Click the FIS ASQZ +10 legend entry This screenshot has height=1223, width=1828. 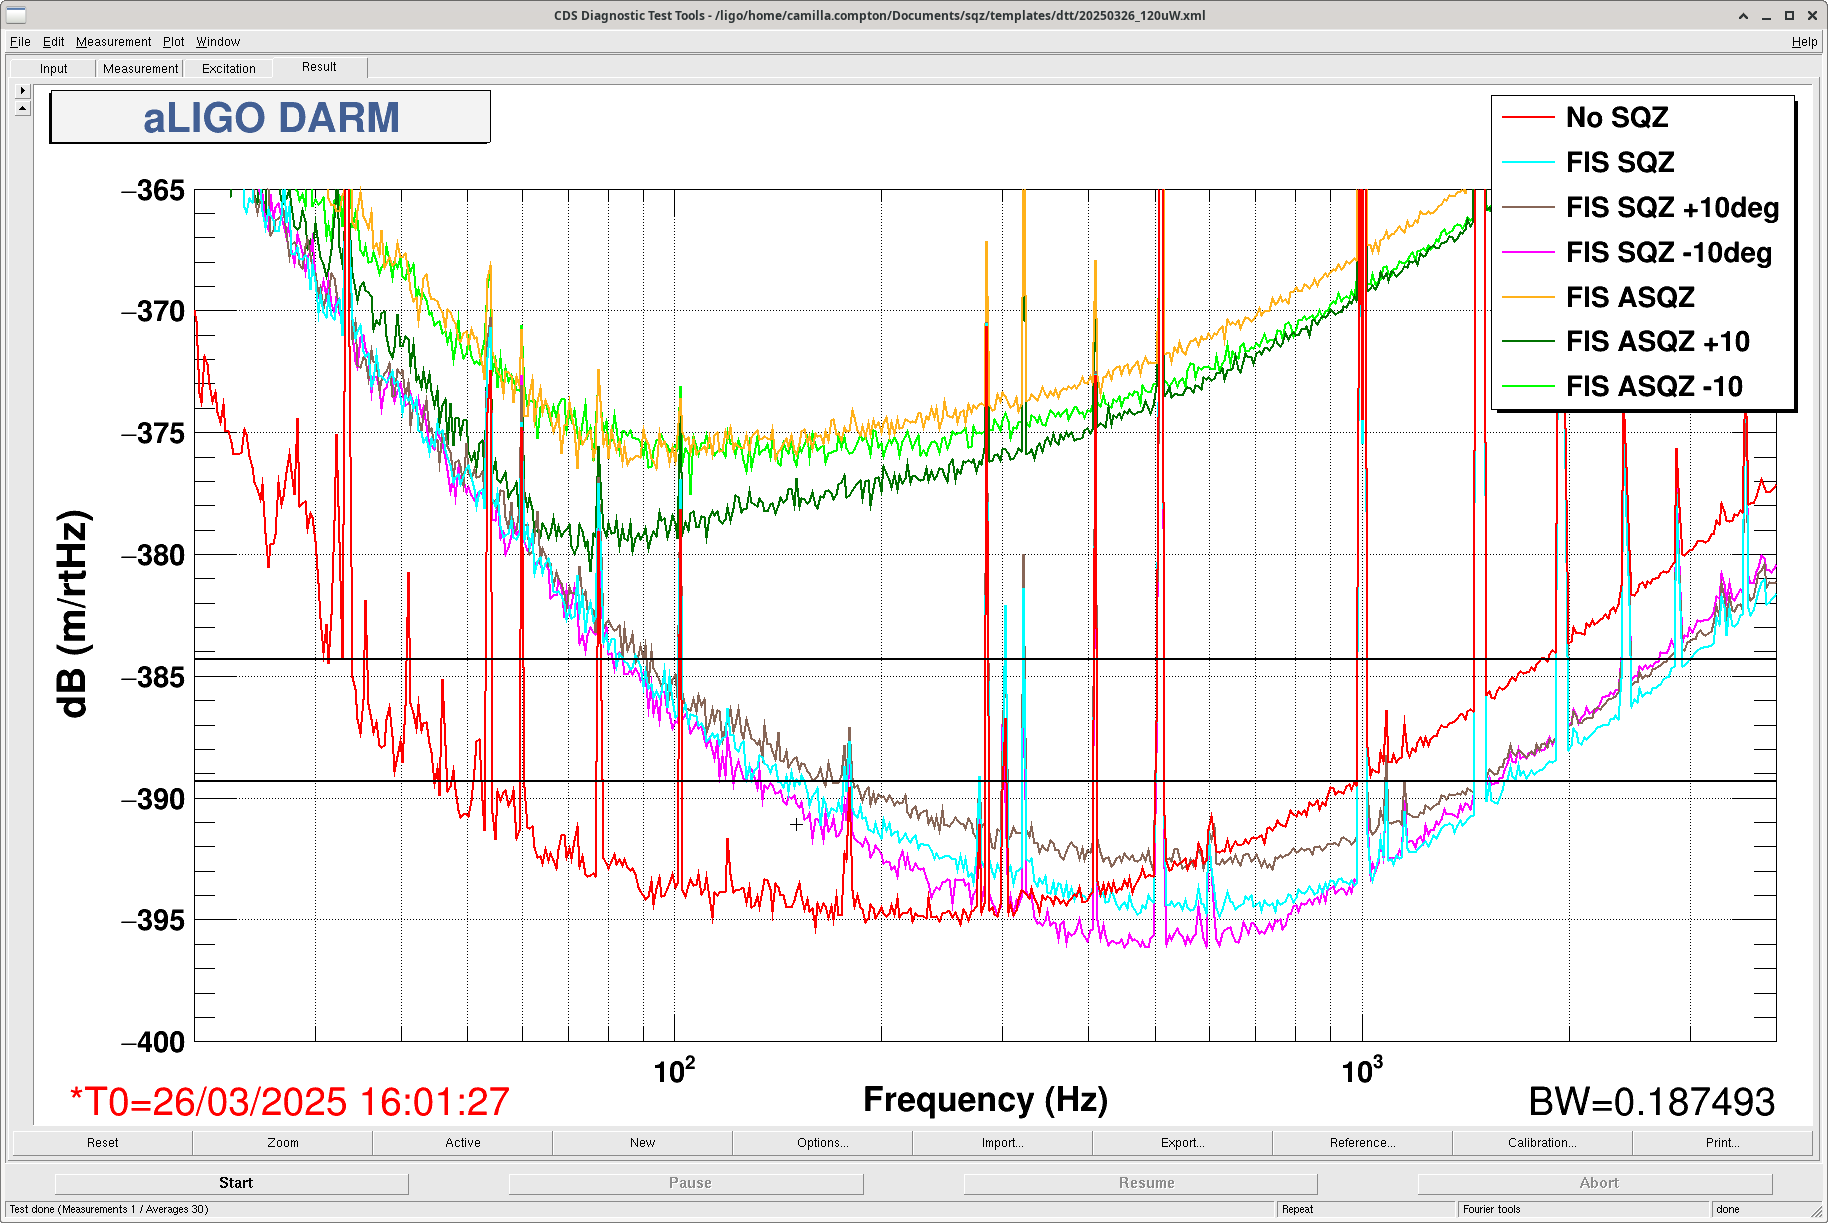1658,341
